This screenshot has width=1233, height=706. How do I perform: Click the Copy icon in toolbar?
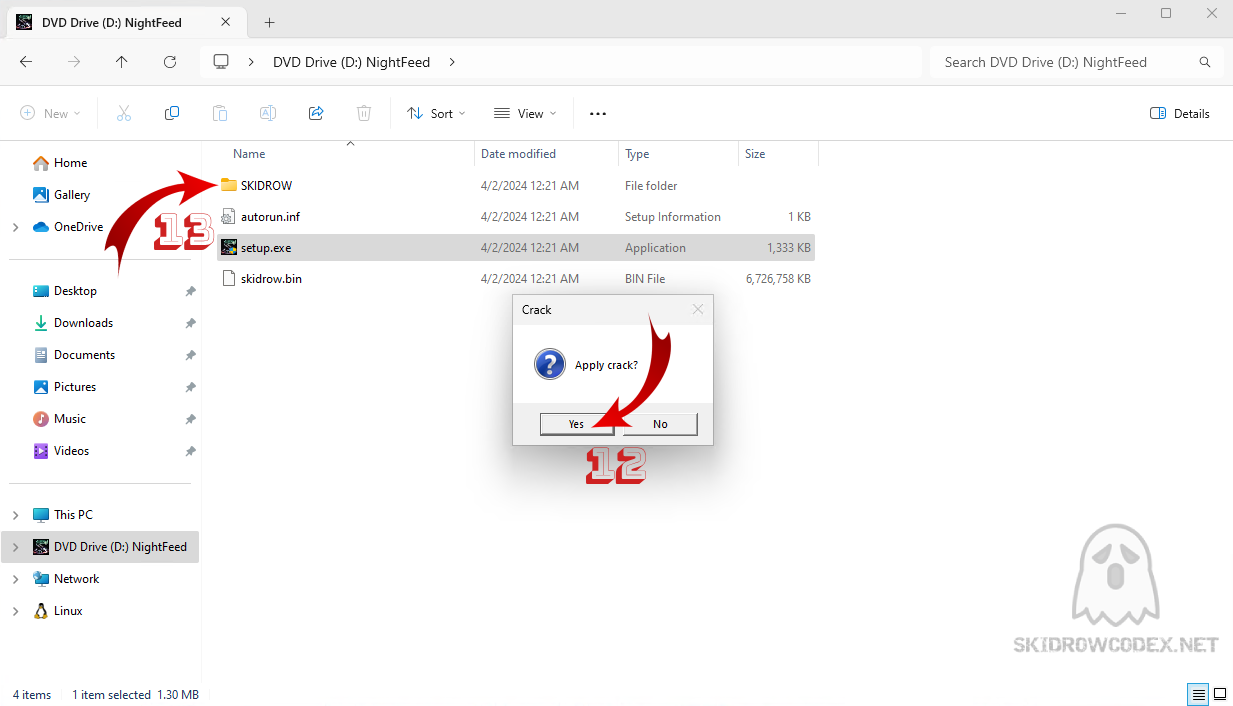[172, 113]
